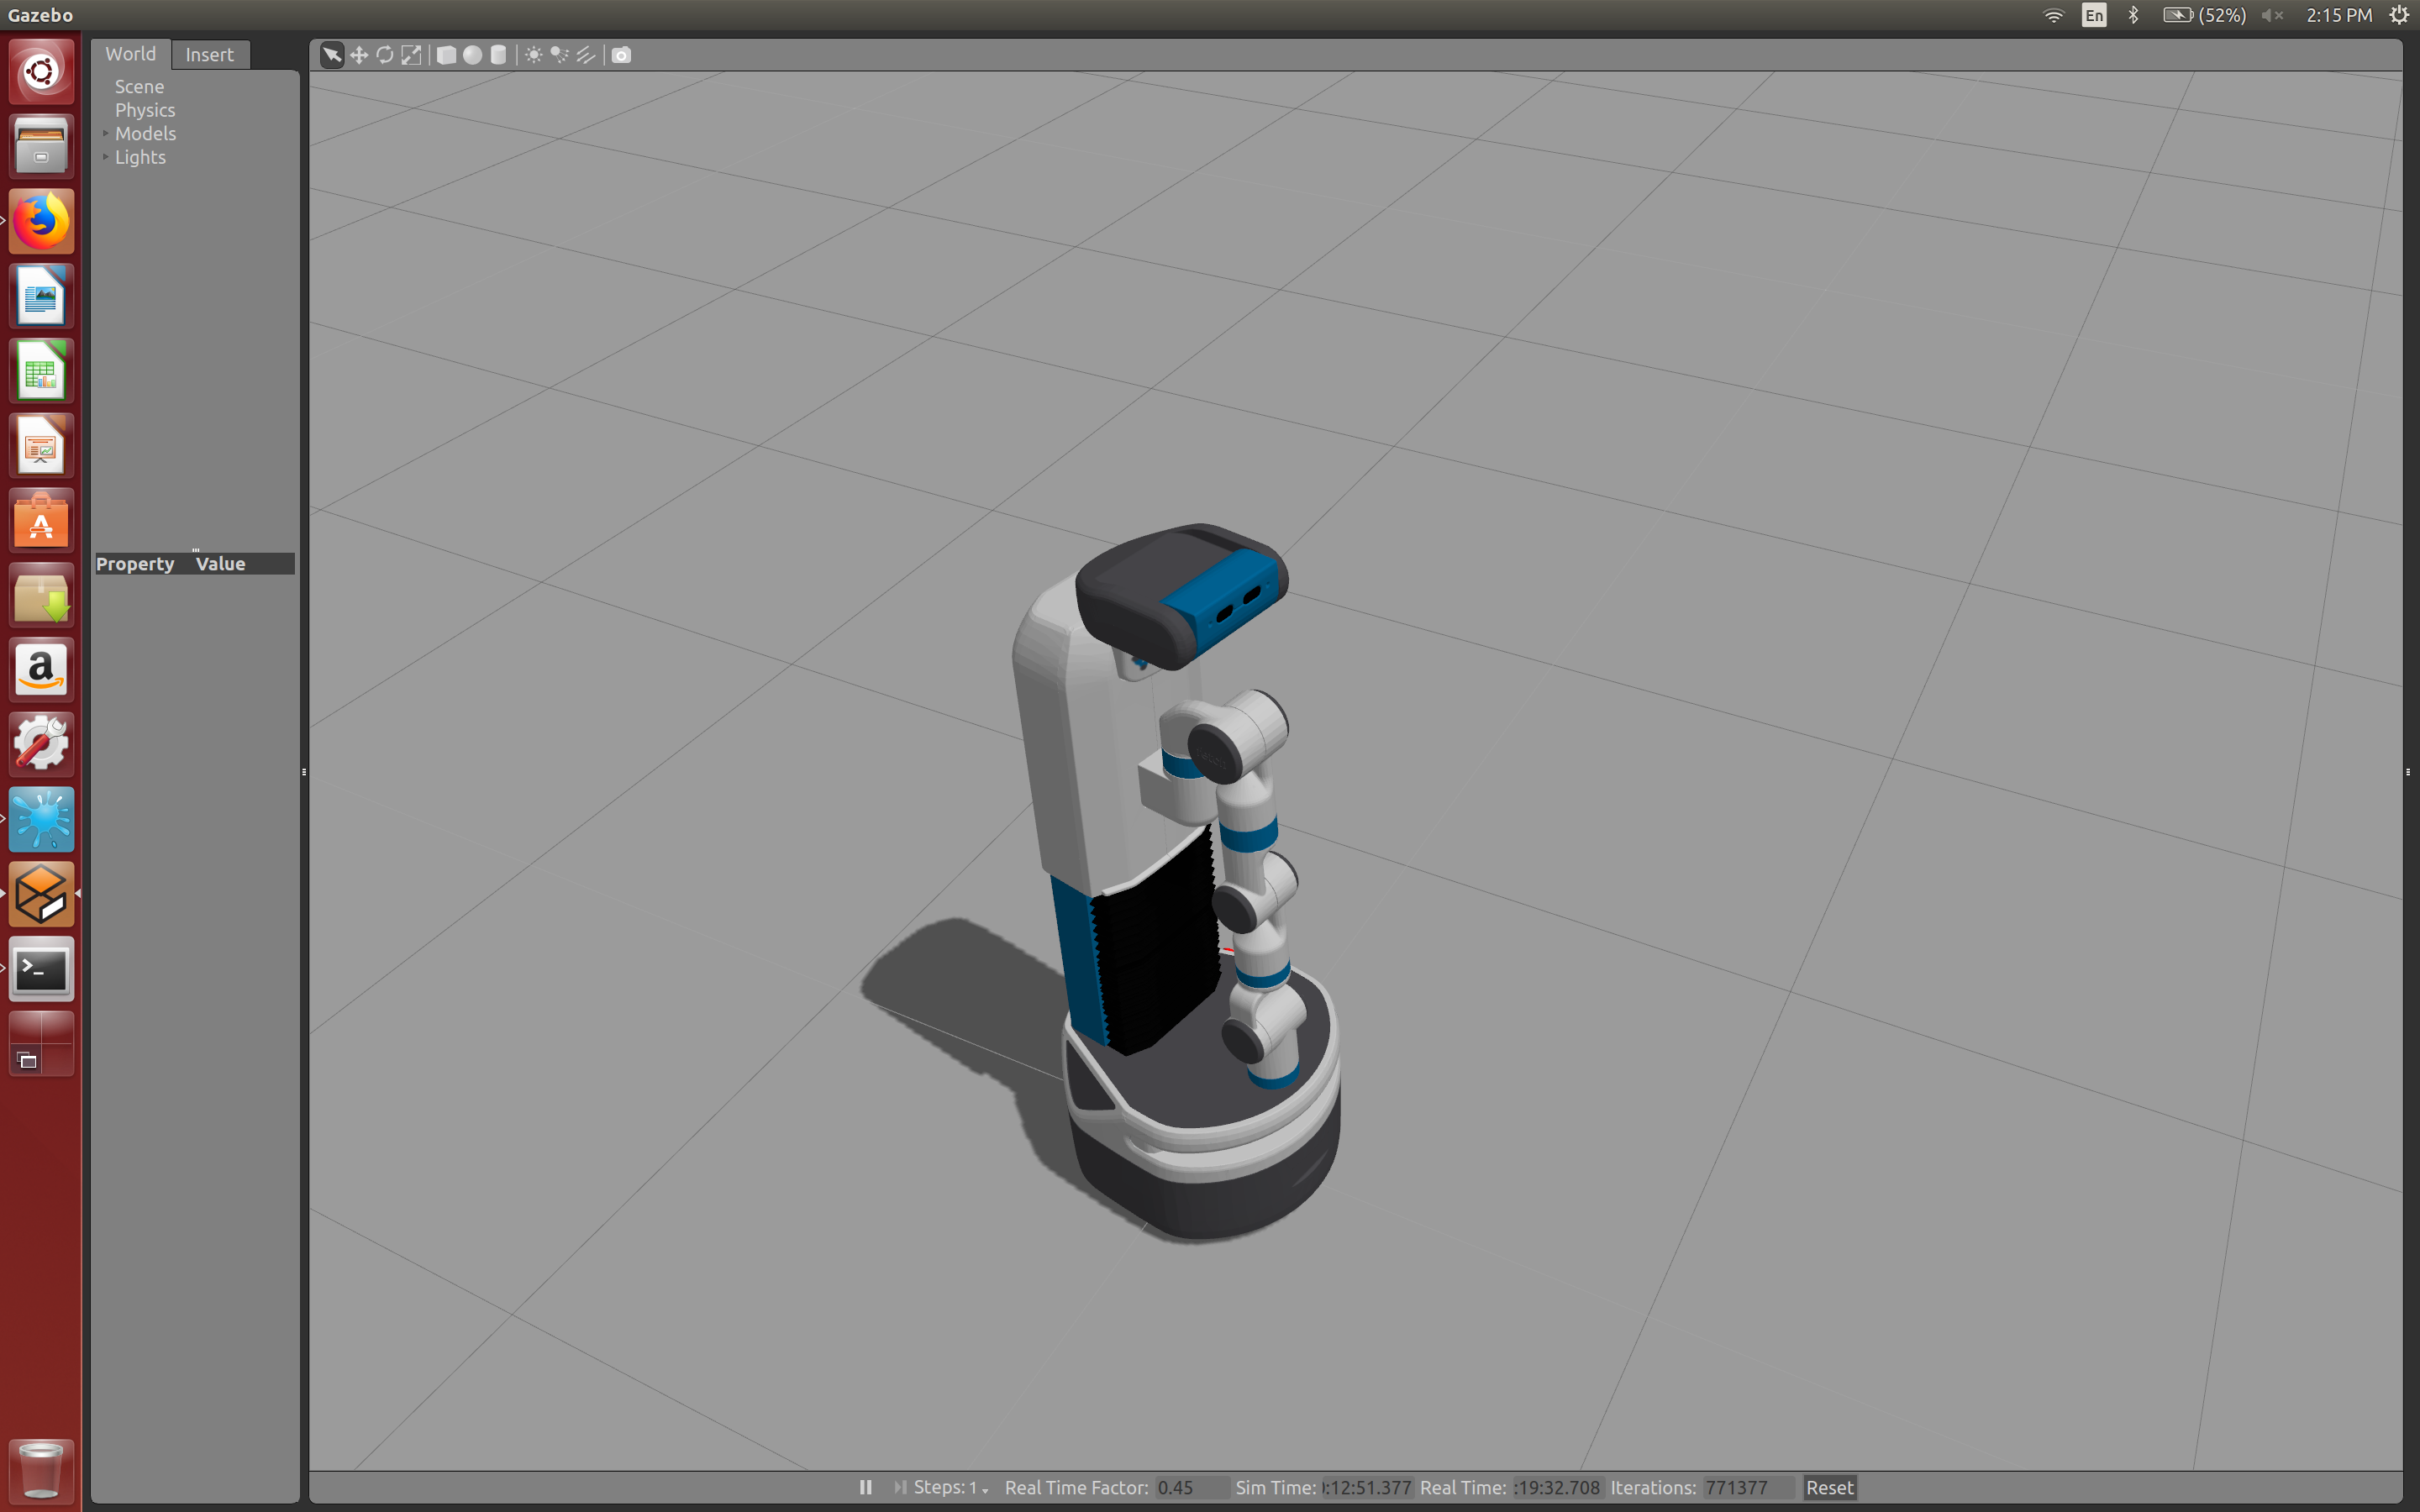The width and height of the screenshot is (2420, 1512).
Task: Expand the Lights tree node
Action: pyautogui.click(x=105, y=157)
